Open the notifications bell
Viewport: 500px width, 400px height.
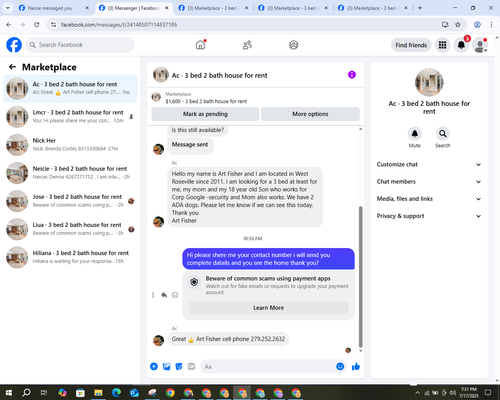(x=461, y=45)
